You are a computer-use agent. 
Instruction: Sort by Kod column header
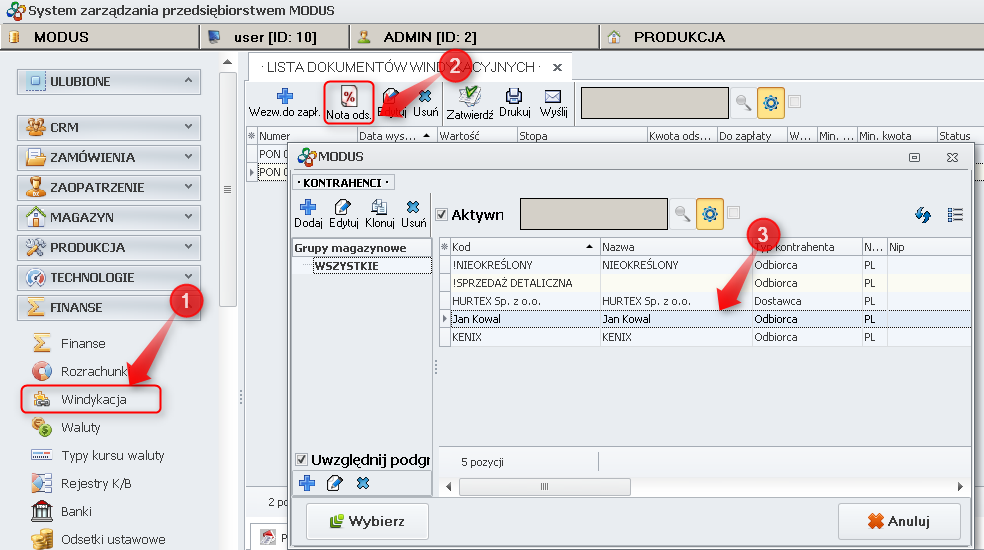click(525, 247)
